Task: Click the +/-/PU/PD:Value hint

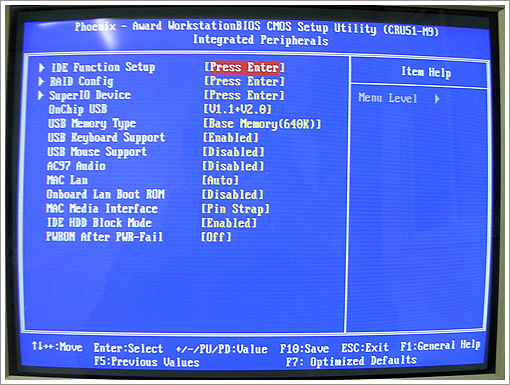Action: [x=222, y=349]
